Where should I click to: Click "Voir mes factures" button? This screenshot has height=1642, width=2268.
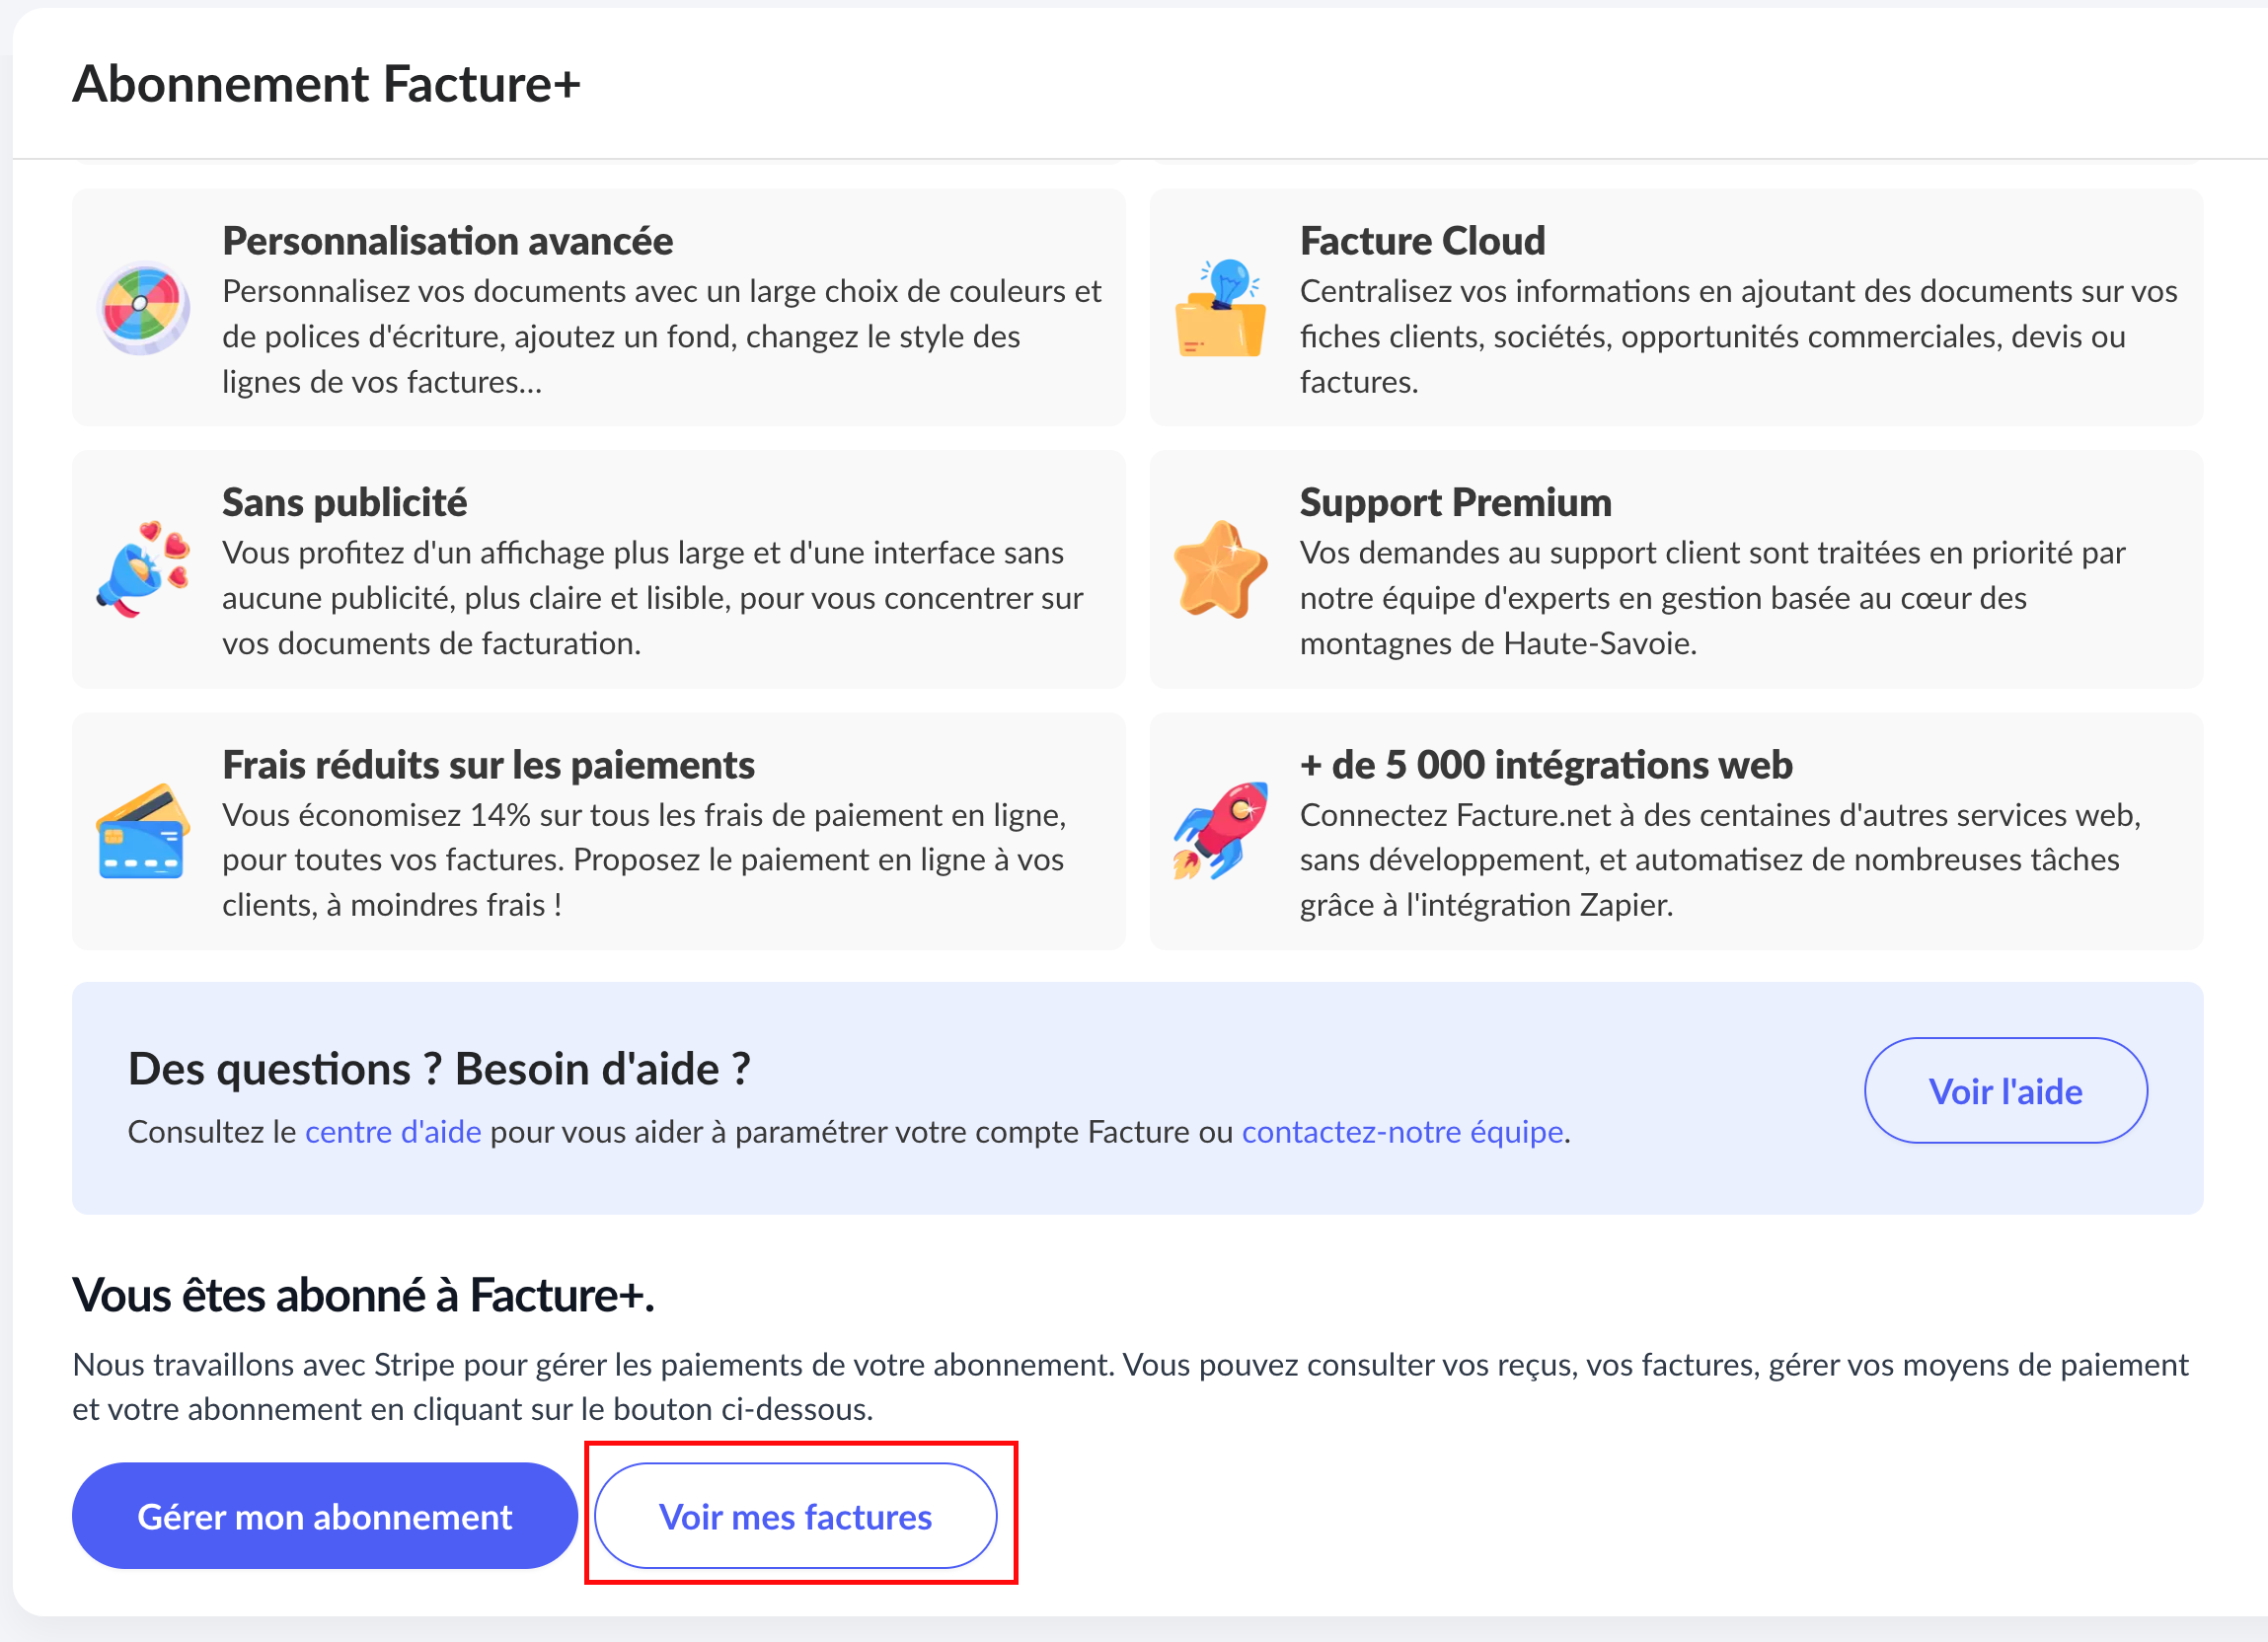[x=795, y=1516]
